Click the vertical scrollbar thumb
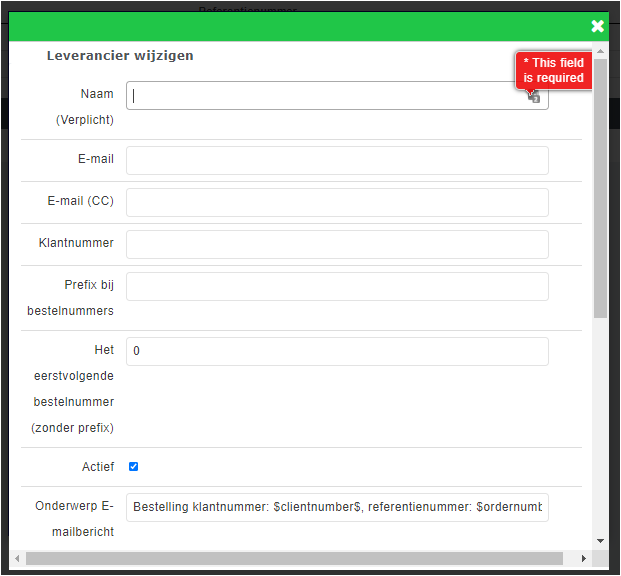Image resolution: width=621 pixels, height=576 pixels. click(x=600, y=188)
